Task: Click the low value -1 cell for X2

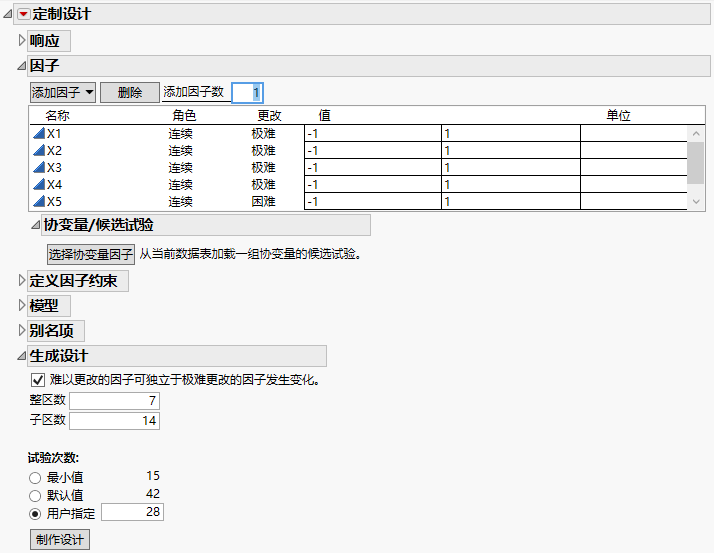Action: click(x=373, y=150)
